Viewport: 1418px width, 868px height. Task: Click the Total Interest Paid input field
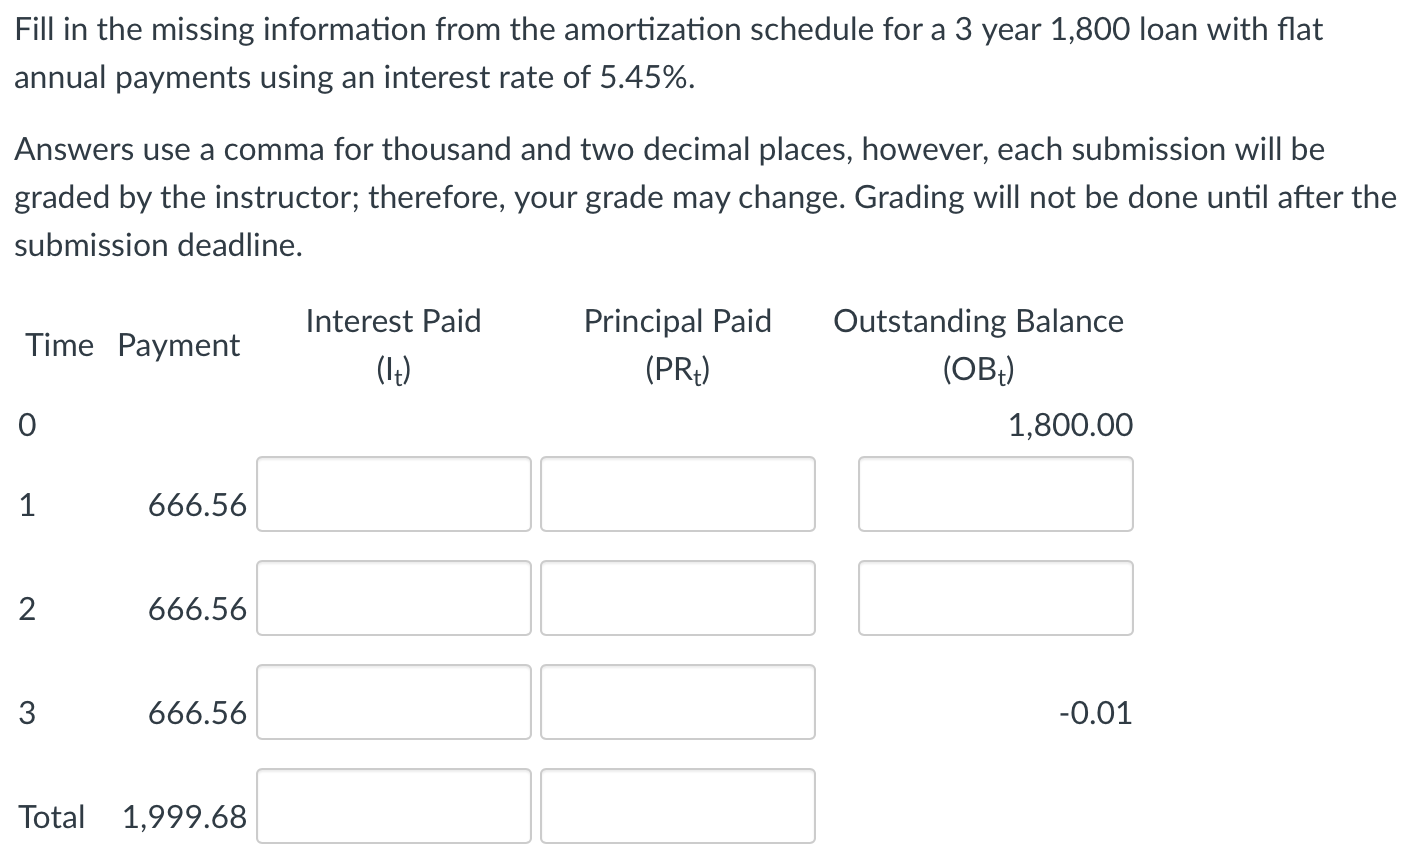pyautogui.click(x=394, y=806)
